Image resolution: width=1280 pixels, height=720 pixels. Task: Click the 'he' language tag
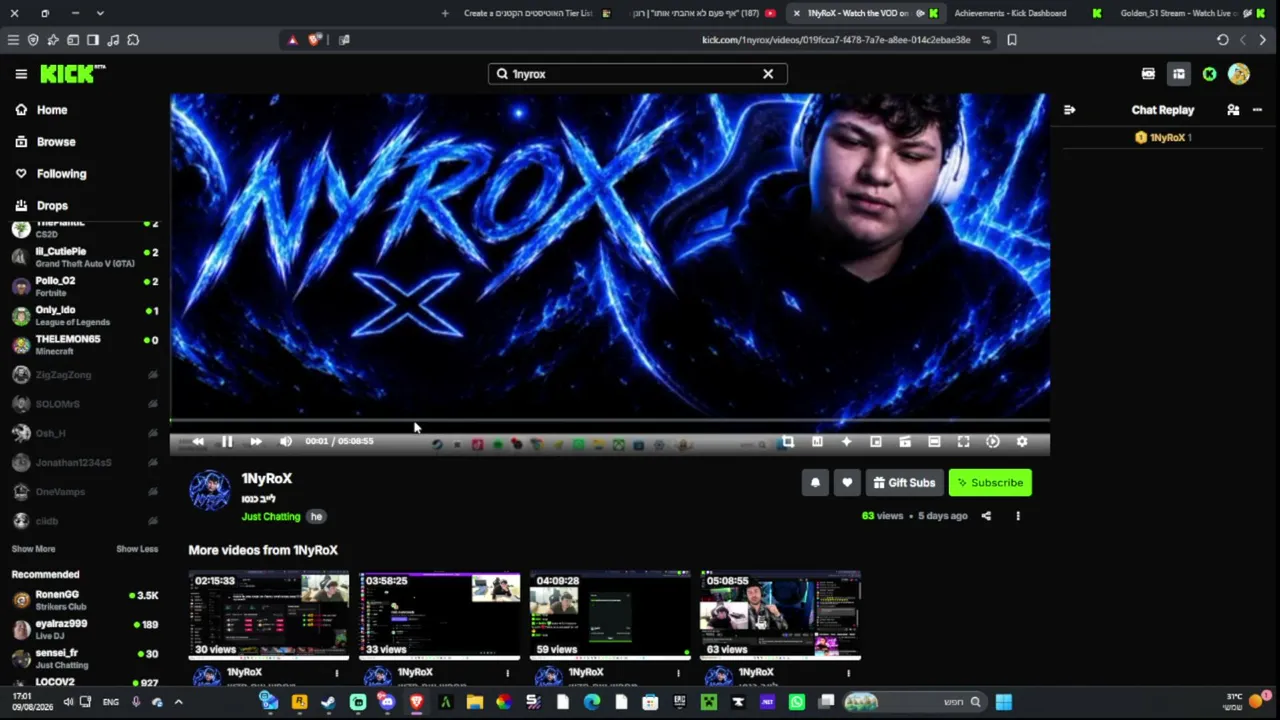[x=316, y=517]
